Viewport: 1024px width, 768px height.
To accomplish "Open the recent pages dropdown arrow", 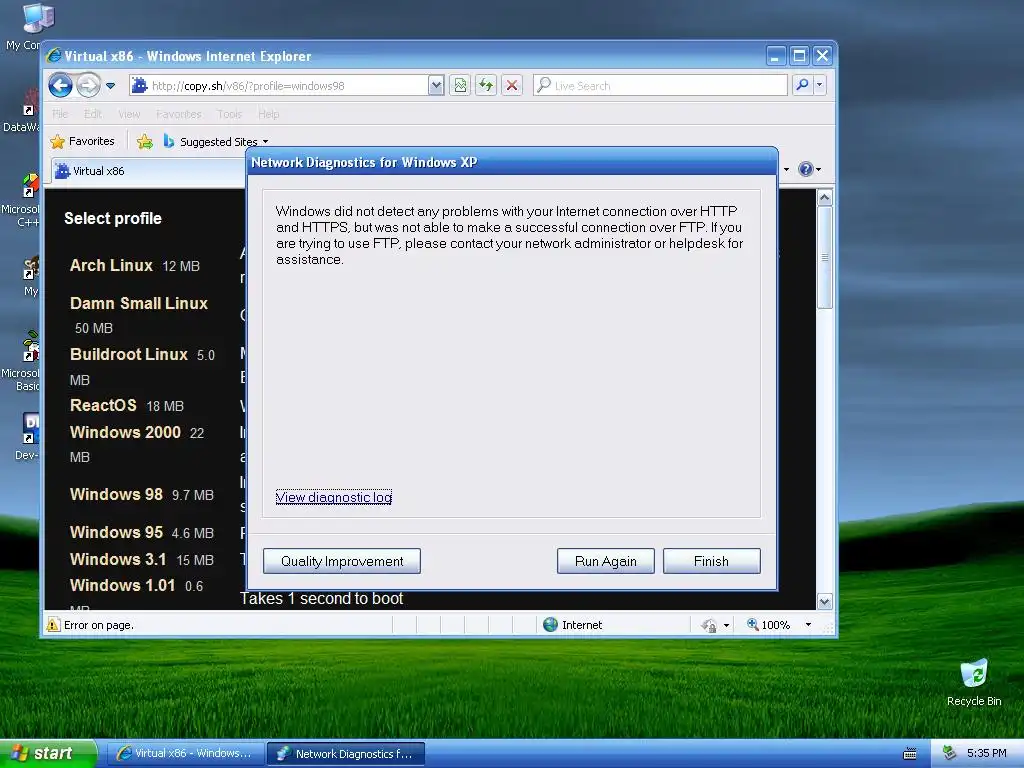I will coord(110,86).
